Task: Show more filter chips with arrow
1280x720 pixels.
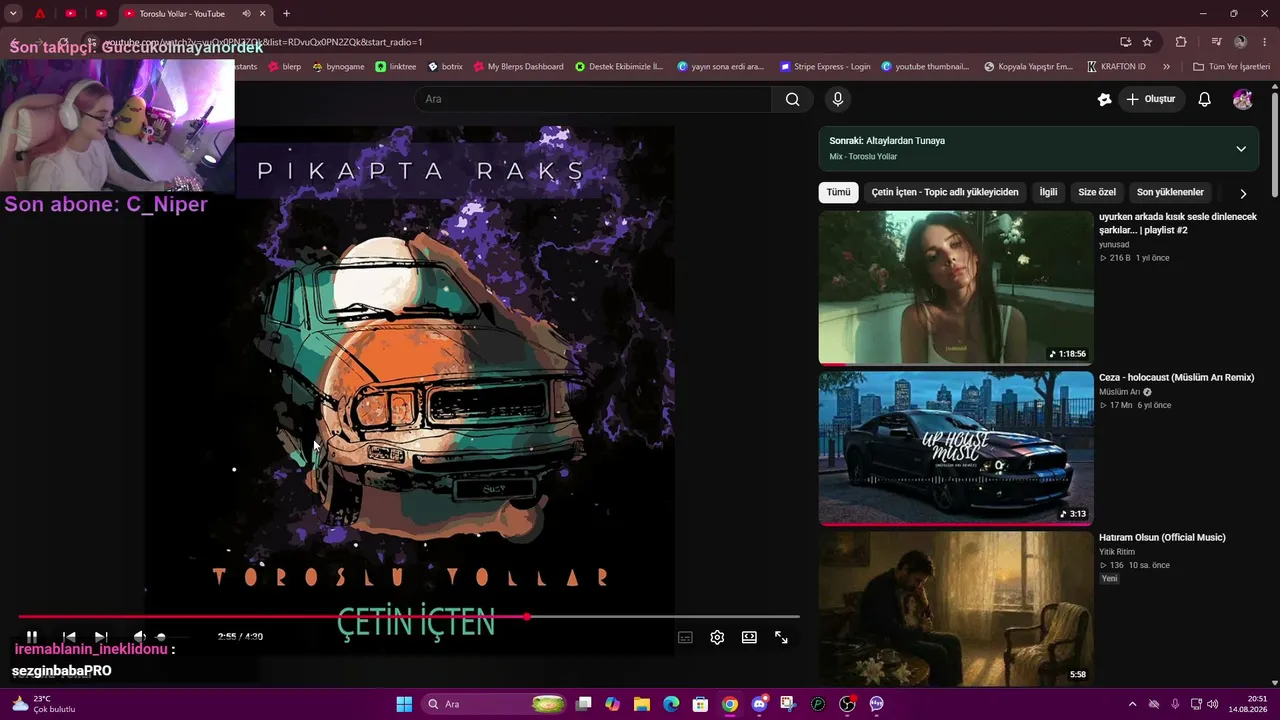Action: pyautogui.click(x=1243, y=193)
